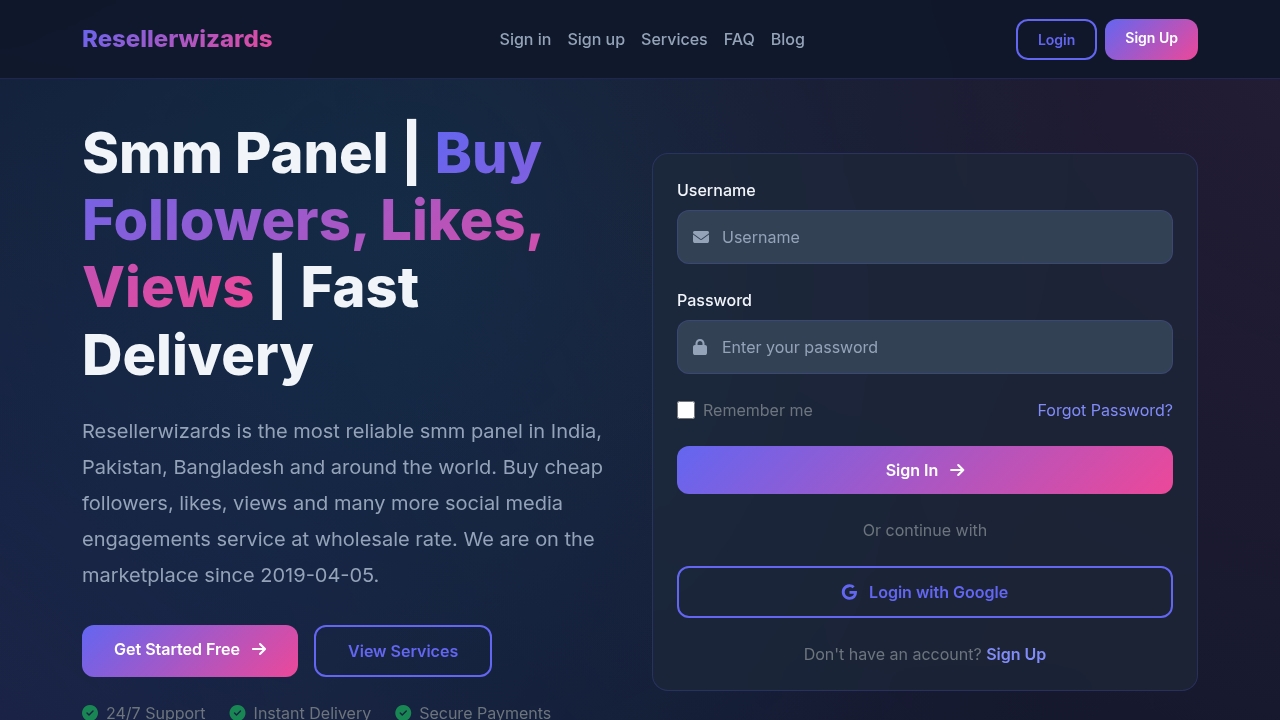
Task: Click the arrow icon on Sign In
Action: [x=957, y=470]
